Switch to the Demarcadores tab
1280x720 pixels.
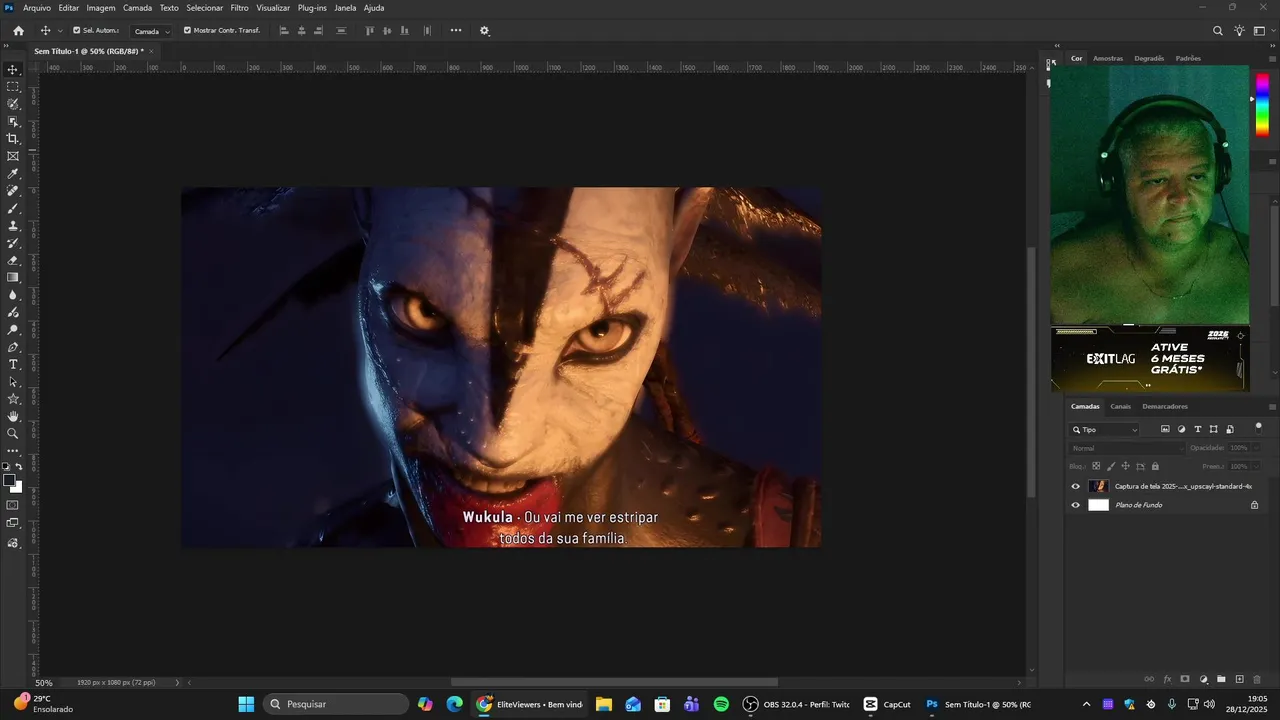click(x=1165, y=406)
